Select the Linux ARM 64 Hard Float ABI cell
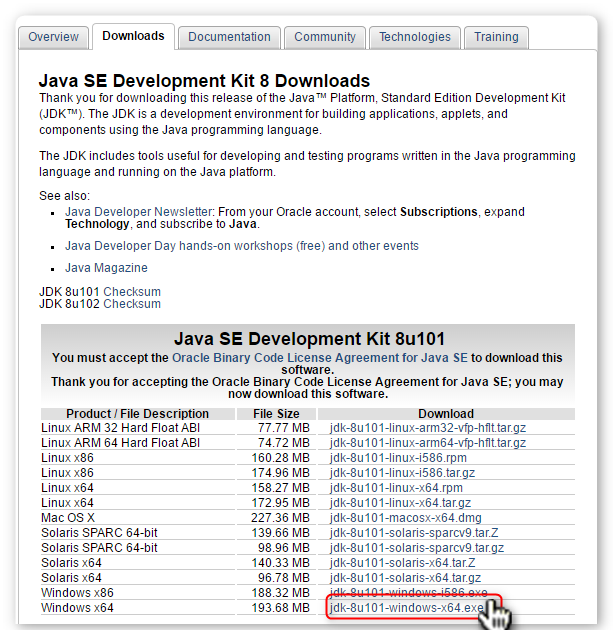613x630 pixels. click(x=138, y=443)
